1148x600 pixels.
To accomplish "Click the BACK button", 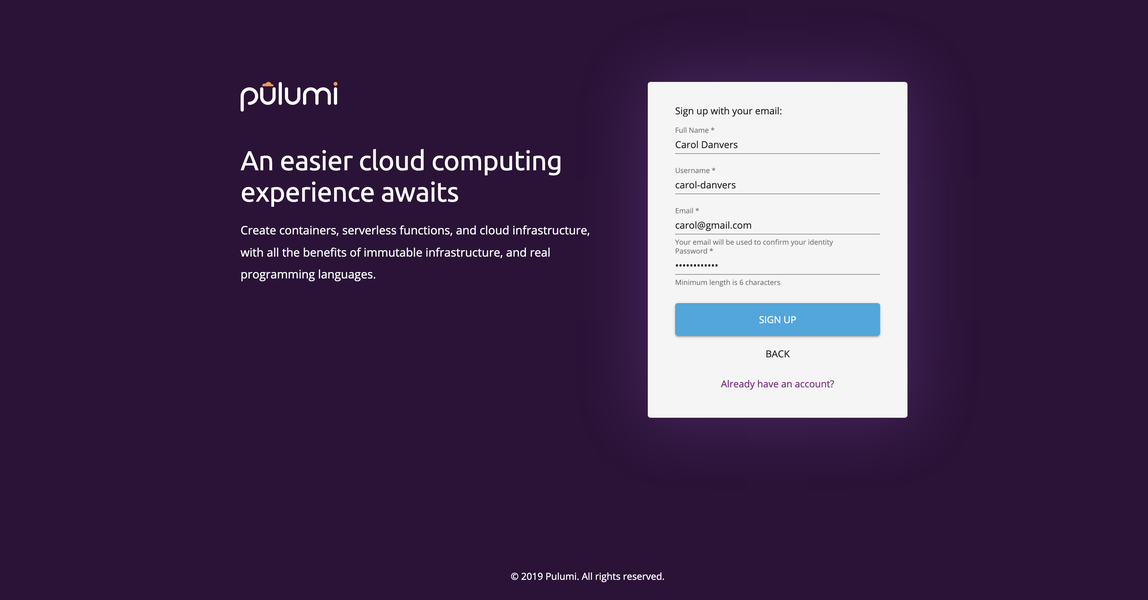I will [x=777, y=353].
